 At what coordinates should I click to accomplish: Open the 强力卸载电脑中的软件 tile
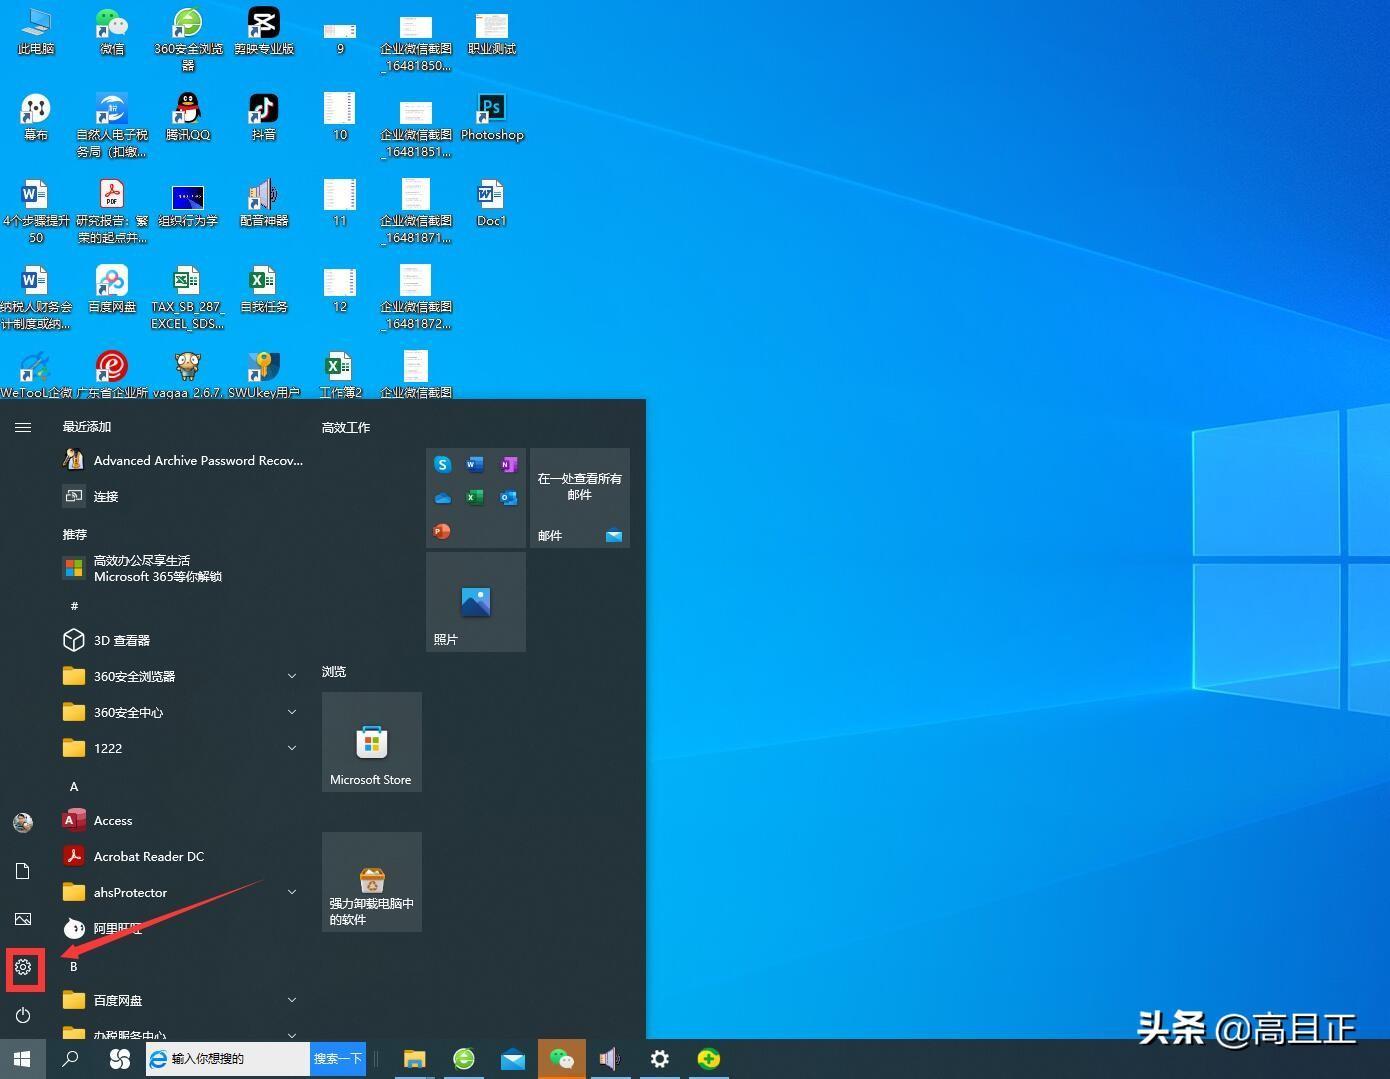(x=372, y=882)
